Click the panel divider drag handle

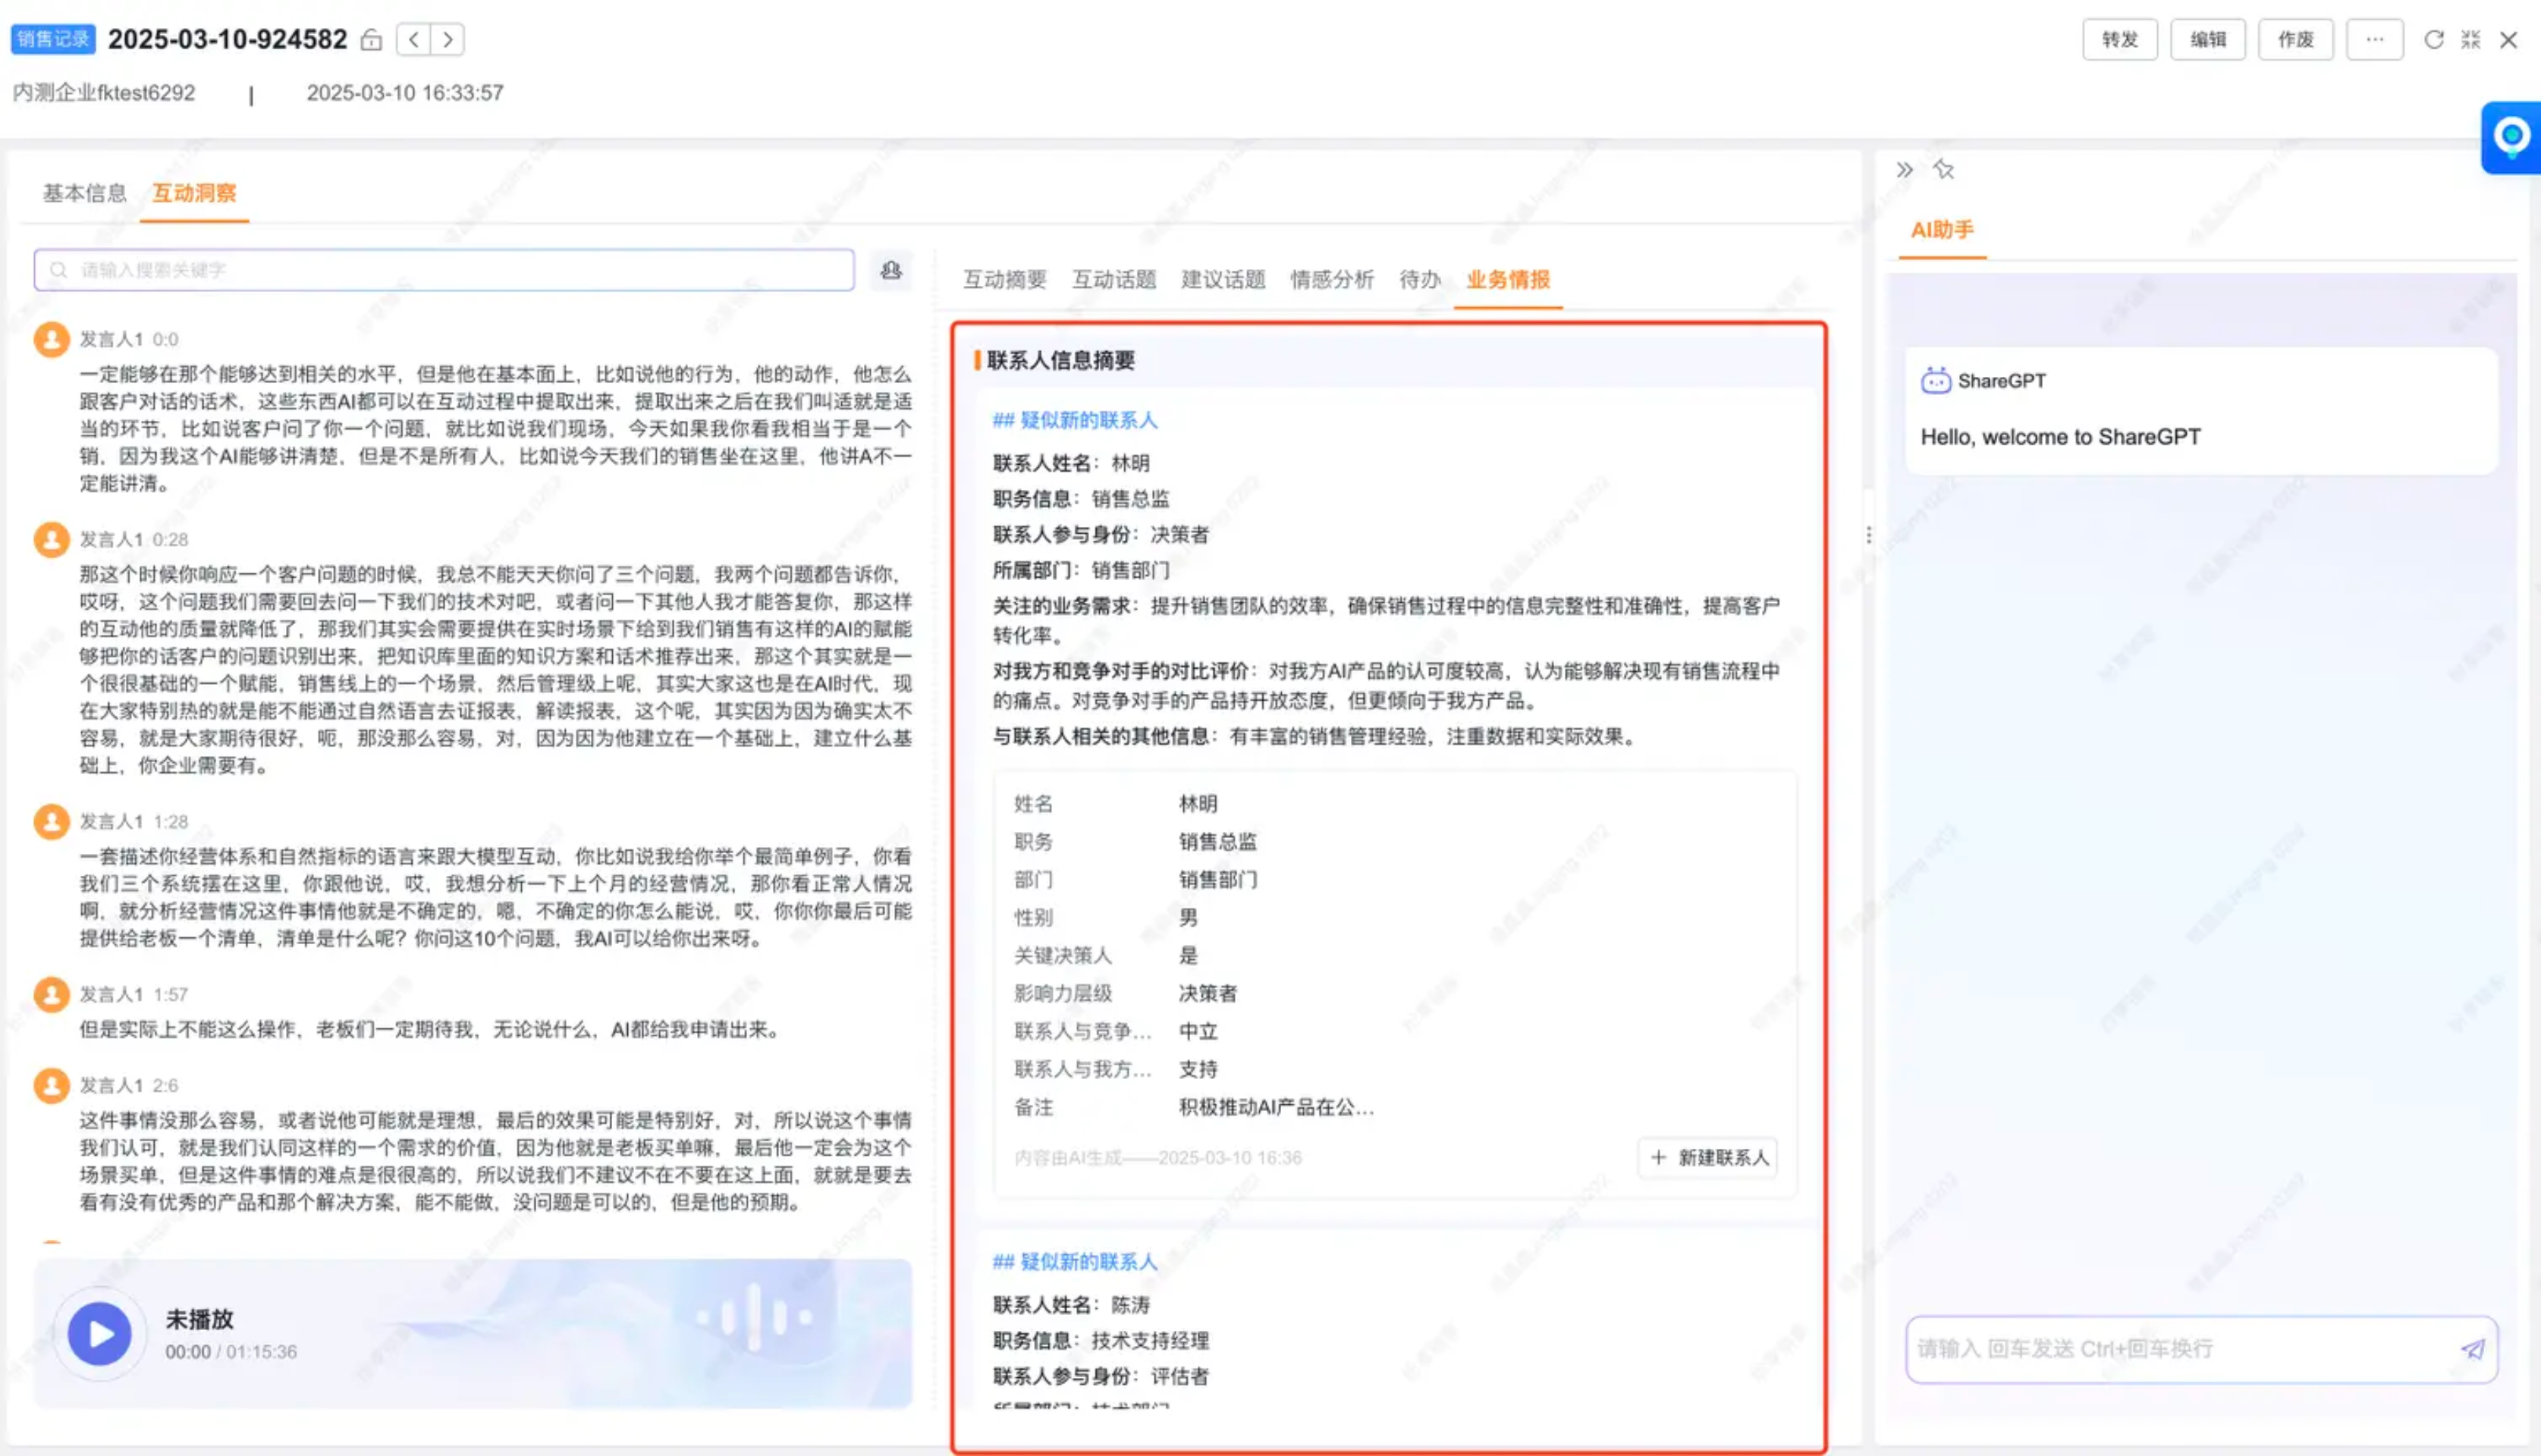pyautogui.click(x=1868, y=535)
